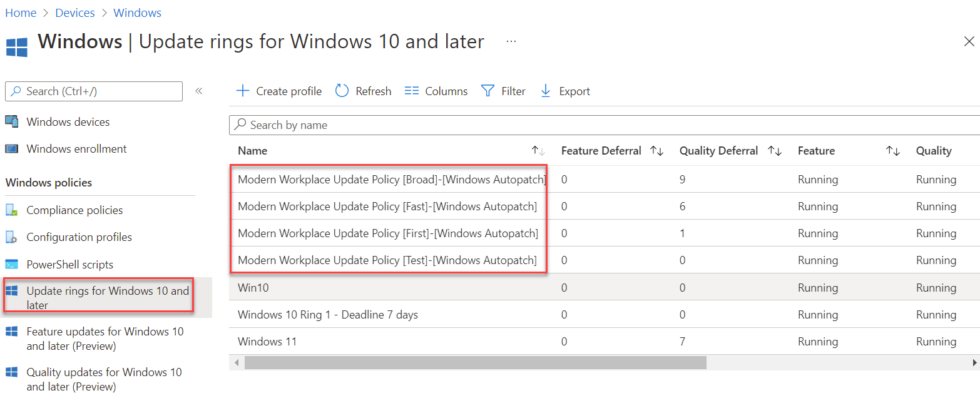
Task: Click the Compliance policies sidebar icon
Action: pos(12,211)
